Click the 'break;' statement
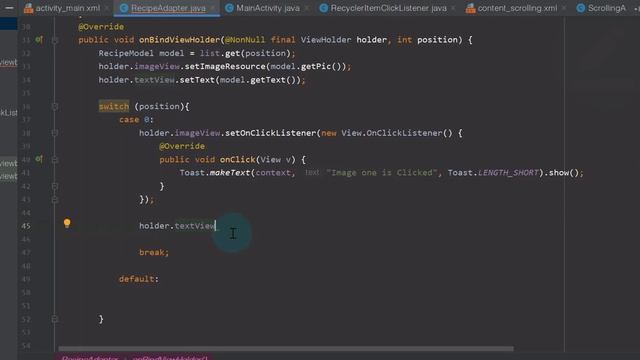Viewport: 640px width, 360px height. 154,252
